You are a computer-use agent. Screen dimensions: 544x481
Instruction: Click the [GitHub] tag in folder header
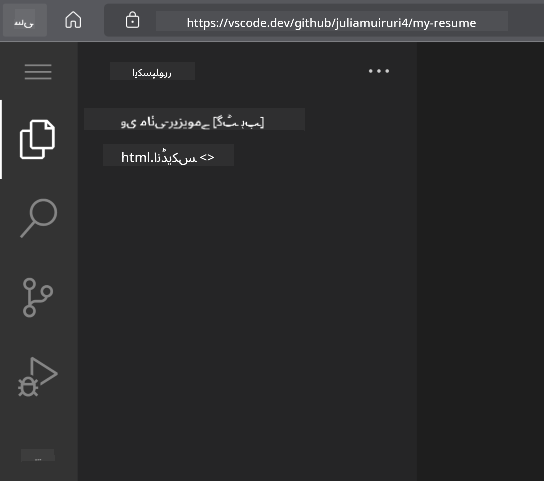coord(238,123)
